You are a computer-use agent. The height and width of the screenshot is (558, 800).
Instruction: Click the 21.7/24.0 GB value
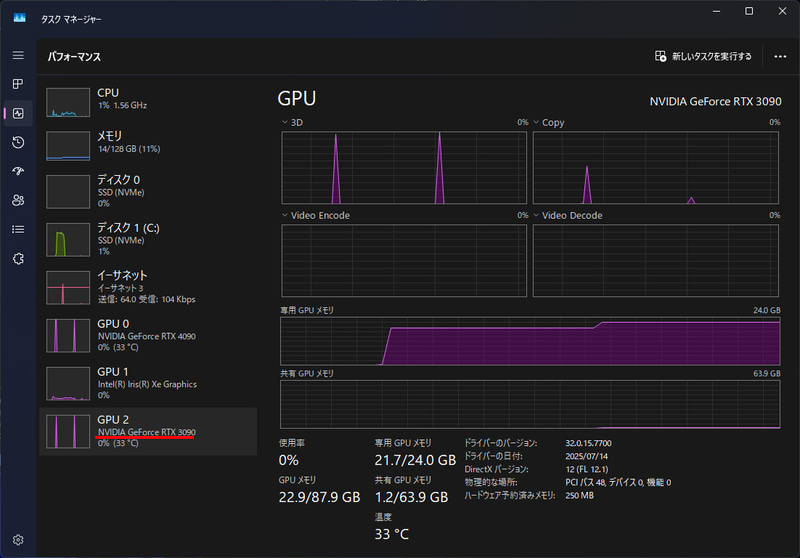pos(415,460)
